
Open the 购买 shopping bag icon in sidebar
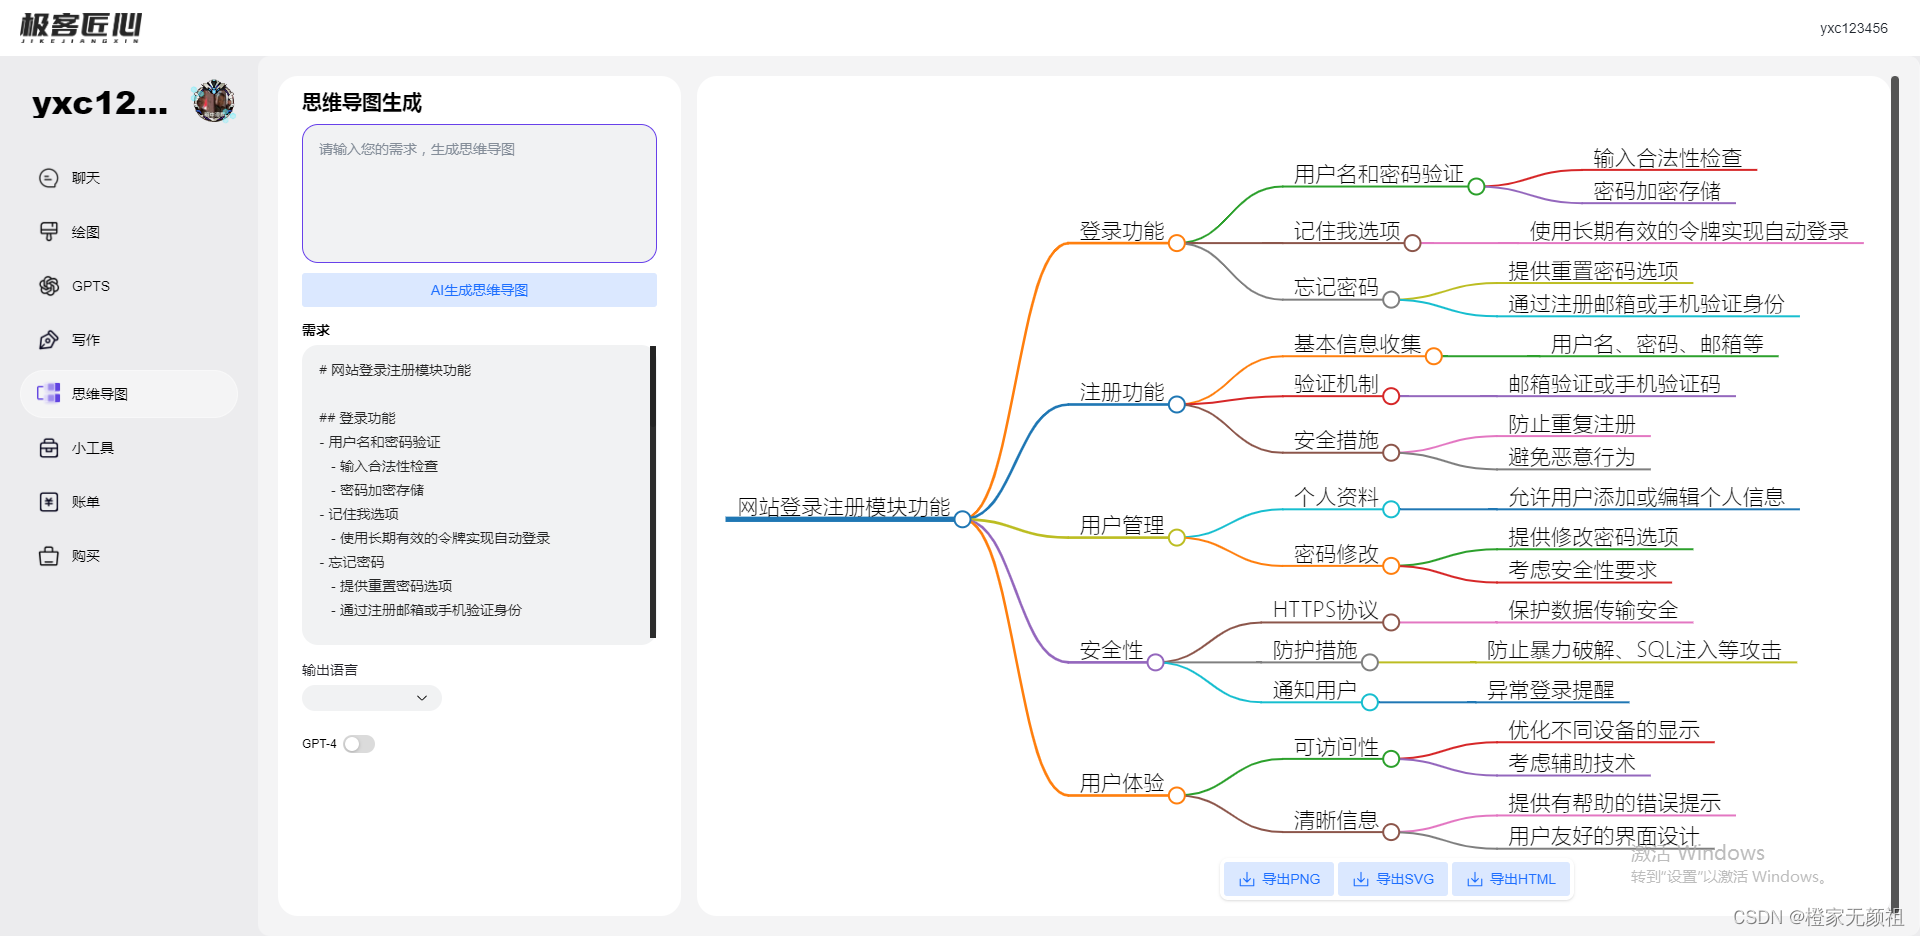[x=48, y=556]
